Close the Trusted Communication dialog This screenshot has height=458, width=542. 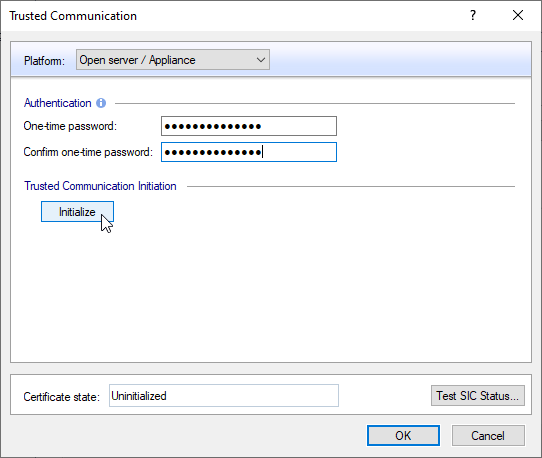tap(518, 15)
